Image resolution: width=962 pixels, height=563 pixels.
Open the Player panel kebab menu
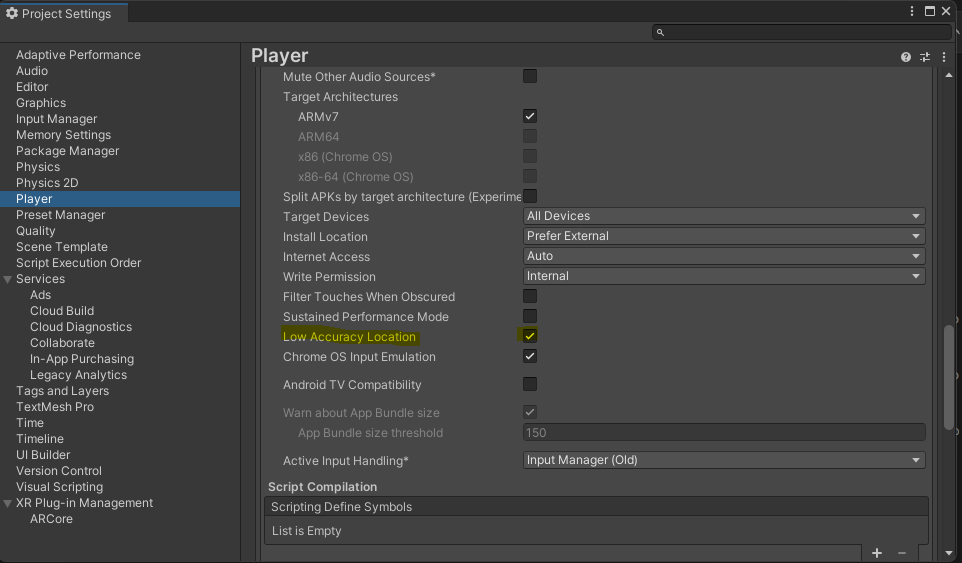(x=944, y=57)
